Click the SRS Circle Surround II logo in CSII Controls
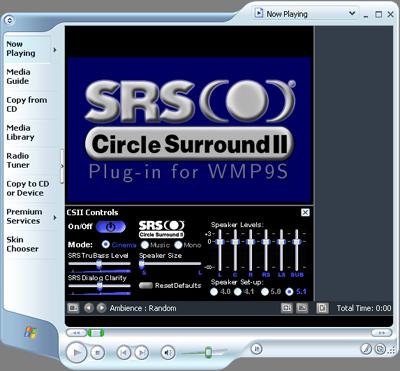 (161, 229)
